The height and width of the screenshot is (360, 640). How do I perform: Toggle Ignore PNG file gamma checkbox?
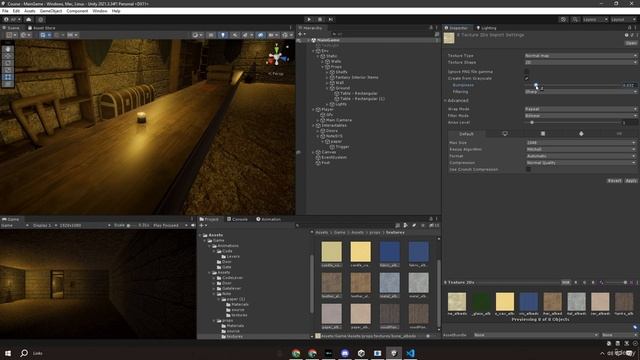coord(527,71)
